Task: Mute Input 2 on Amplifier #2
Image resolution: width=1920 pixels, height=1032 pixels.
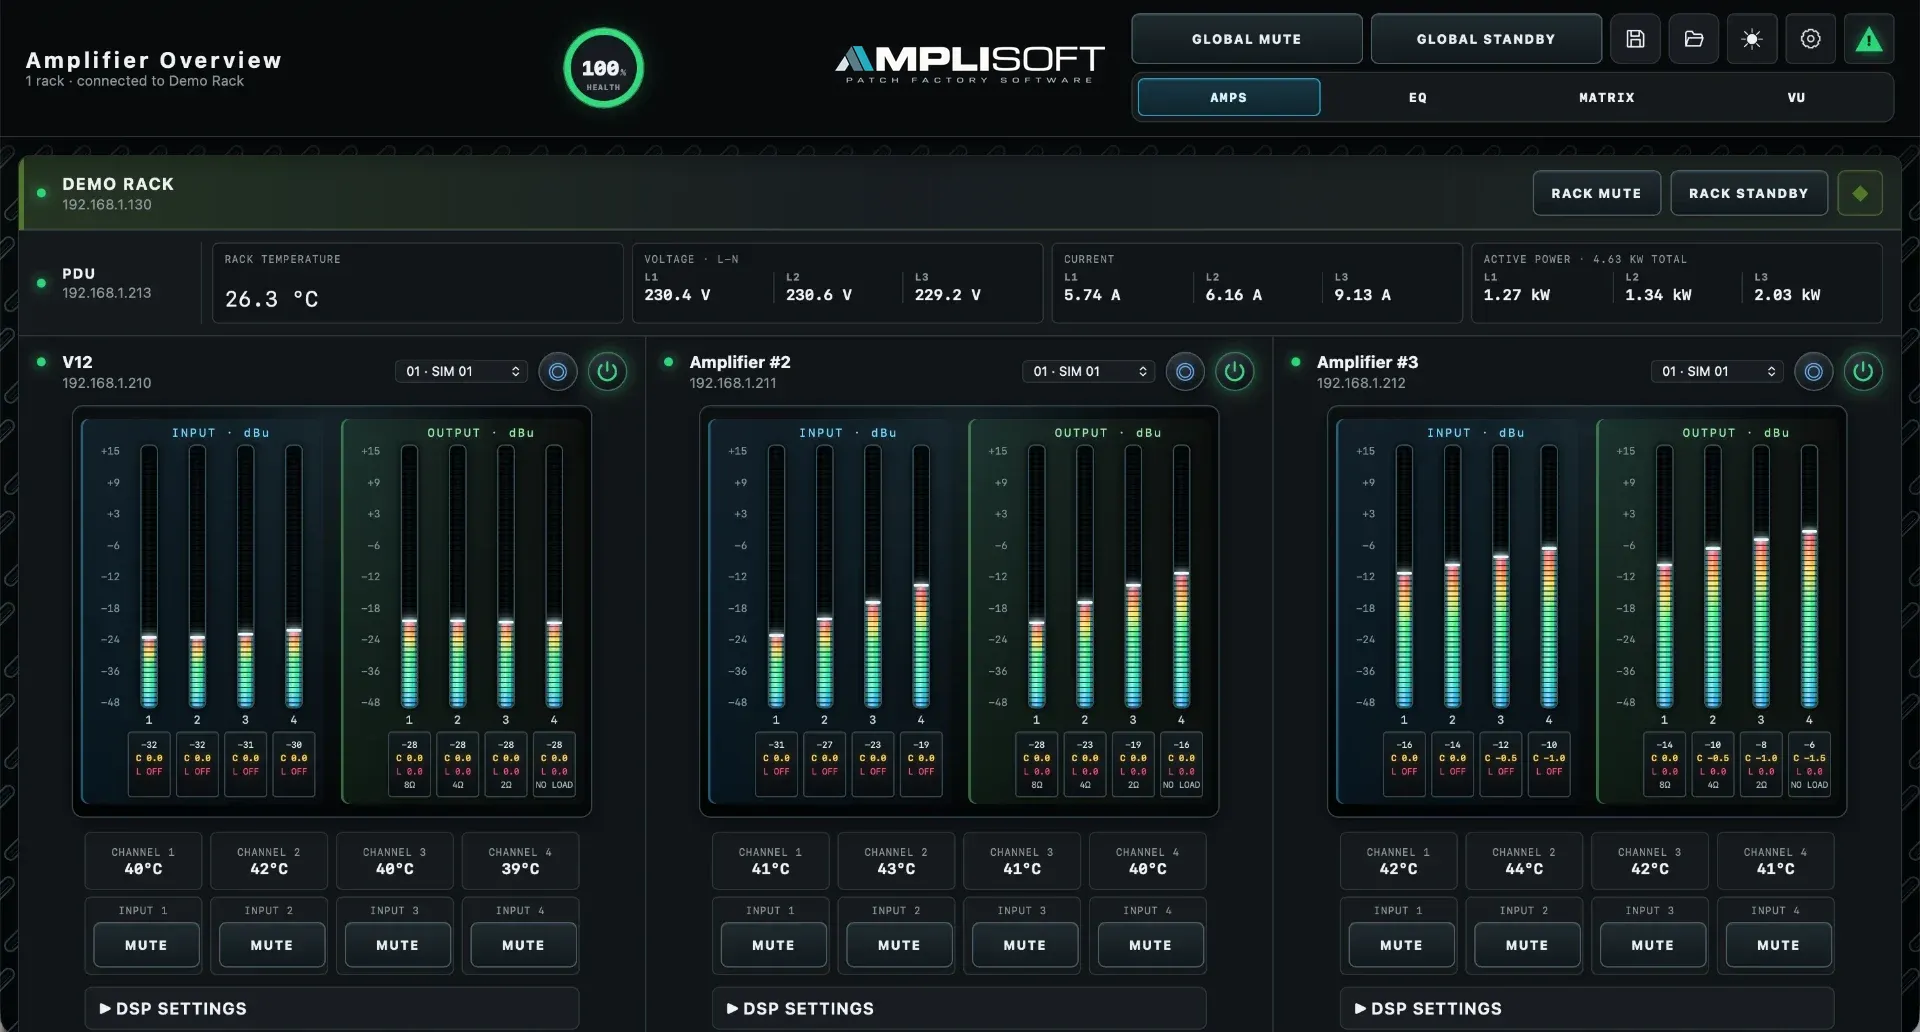Action: tap(899, 945)
